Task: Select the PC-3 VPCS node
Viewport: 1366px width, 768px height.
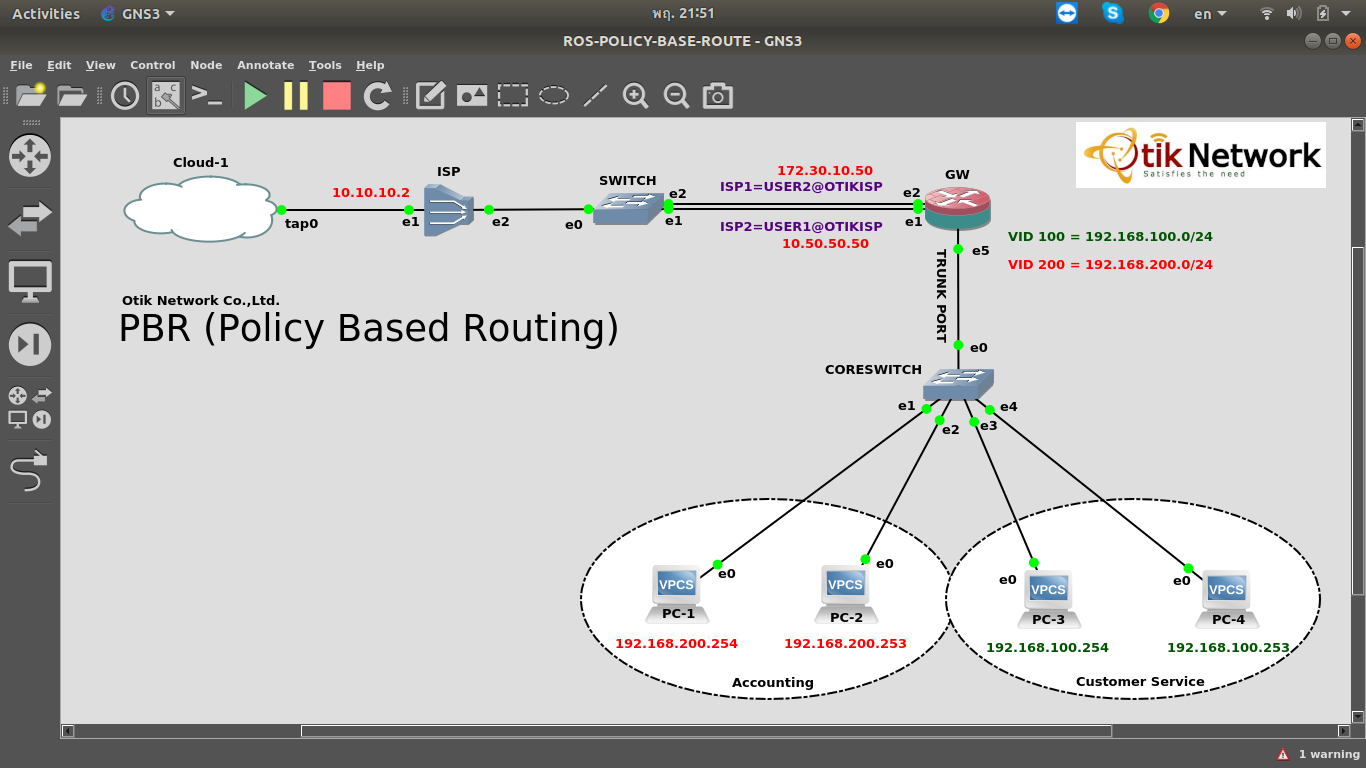Action: (1048, 598)
